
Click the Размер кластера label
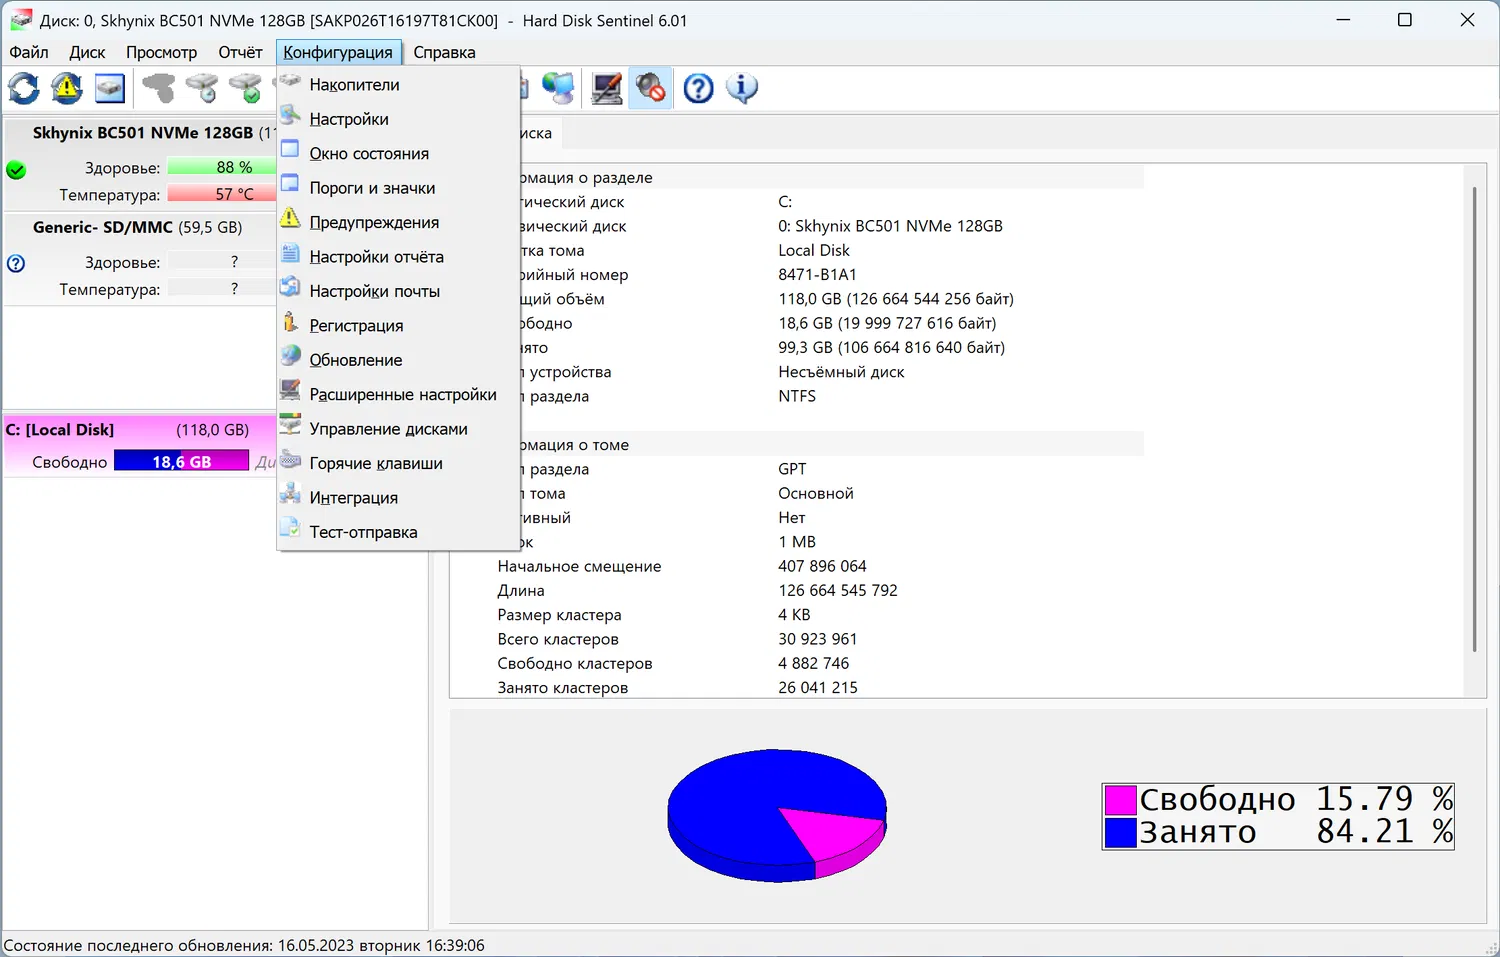(559, 615)
